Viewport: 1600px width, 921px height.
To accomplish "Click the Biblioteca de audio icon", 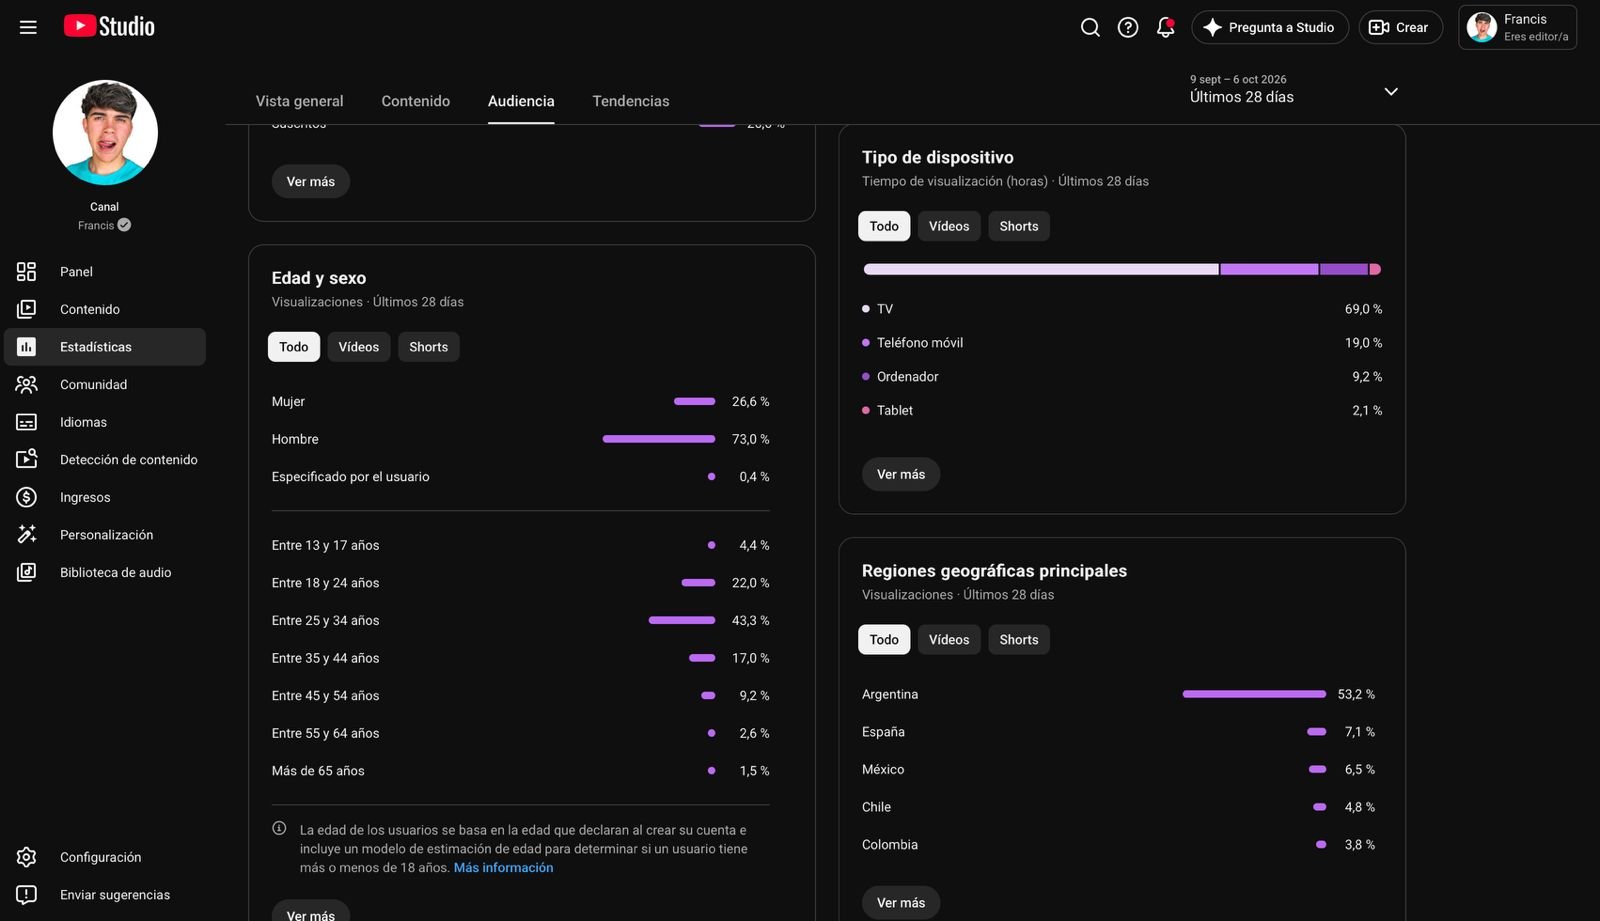I will [27, 572].
